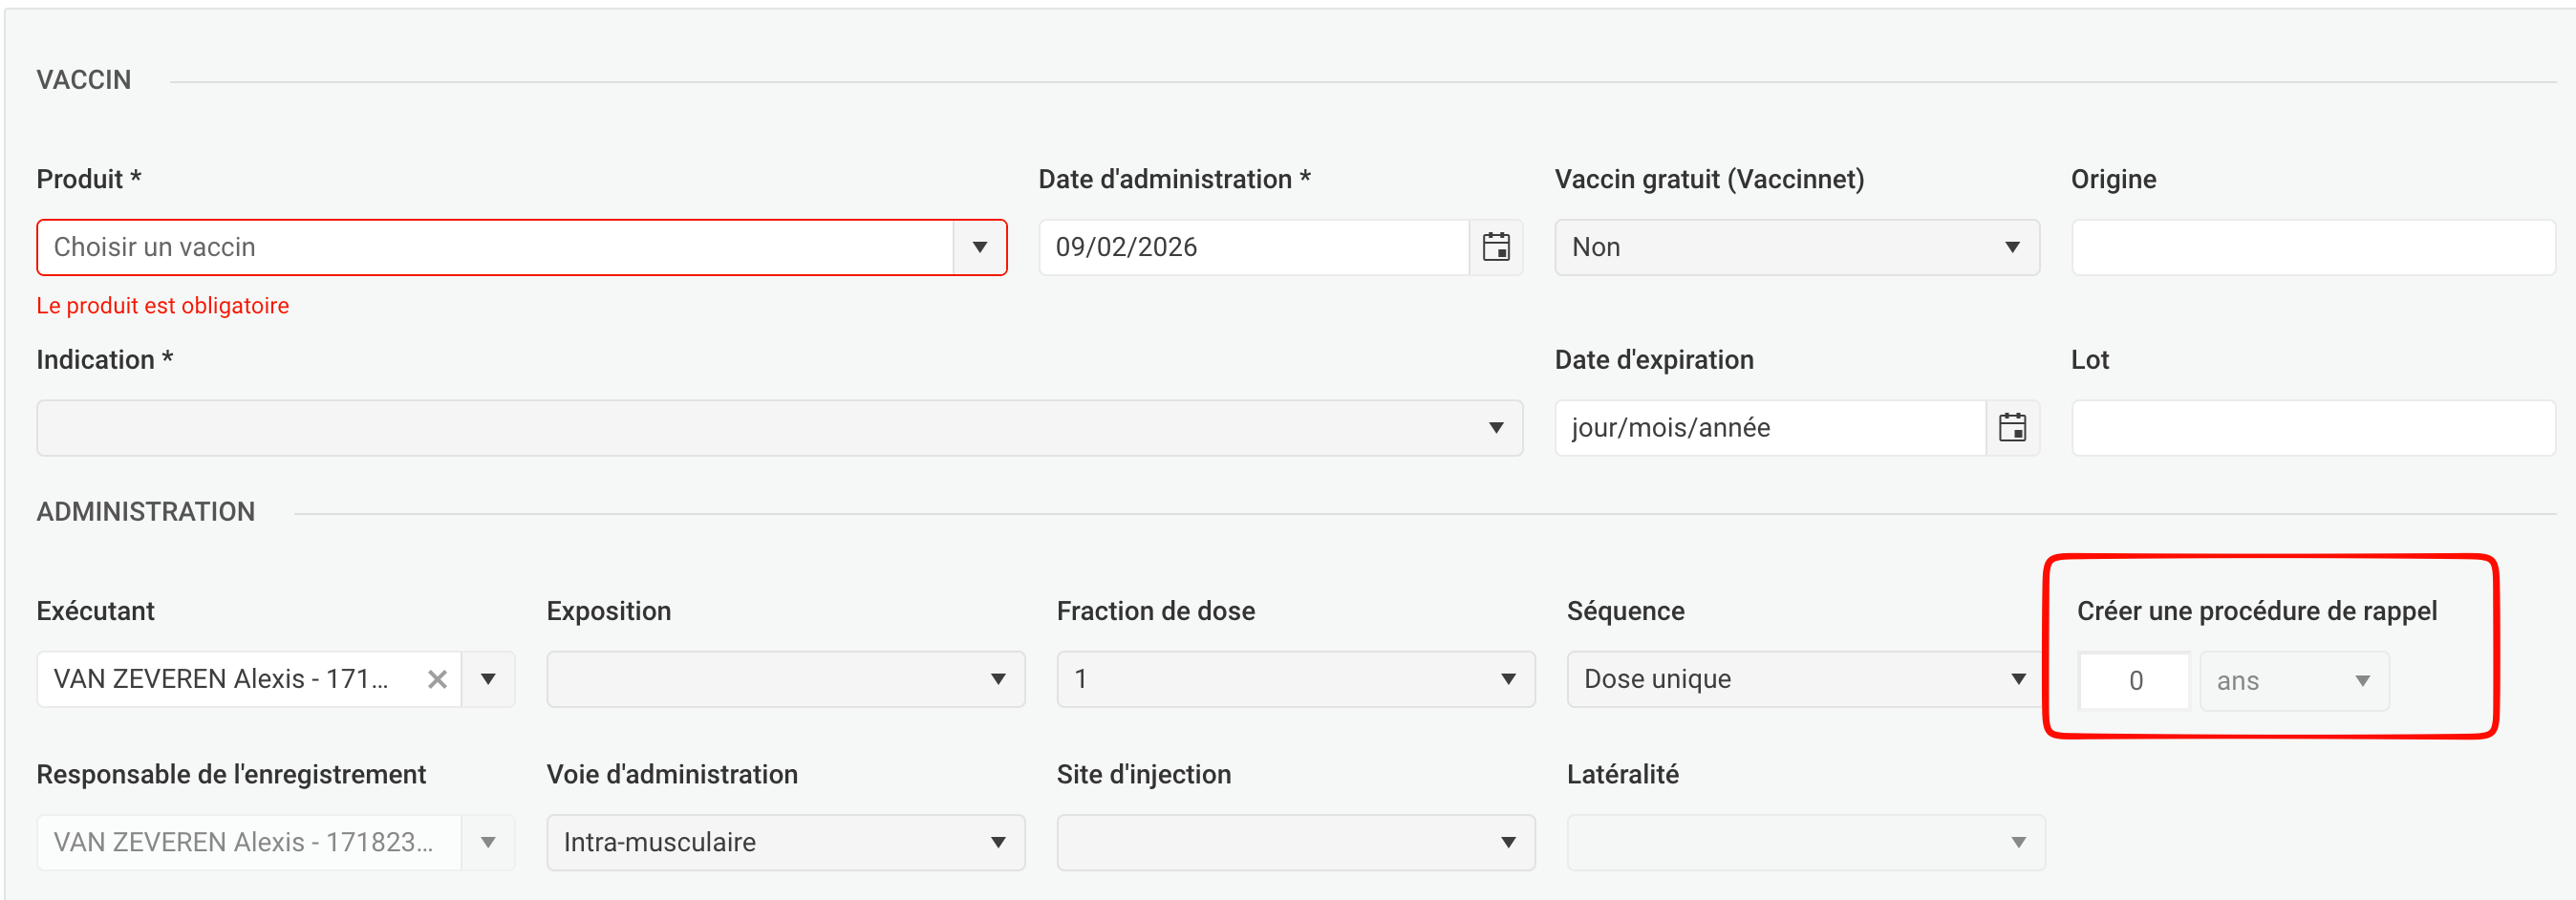
Task: Clear the selected Exécutant value
Action: 437,680
